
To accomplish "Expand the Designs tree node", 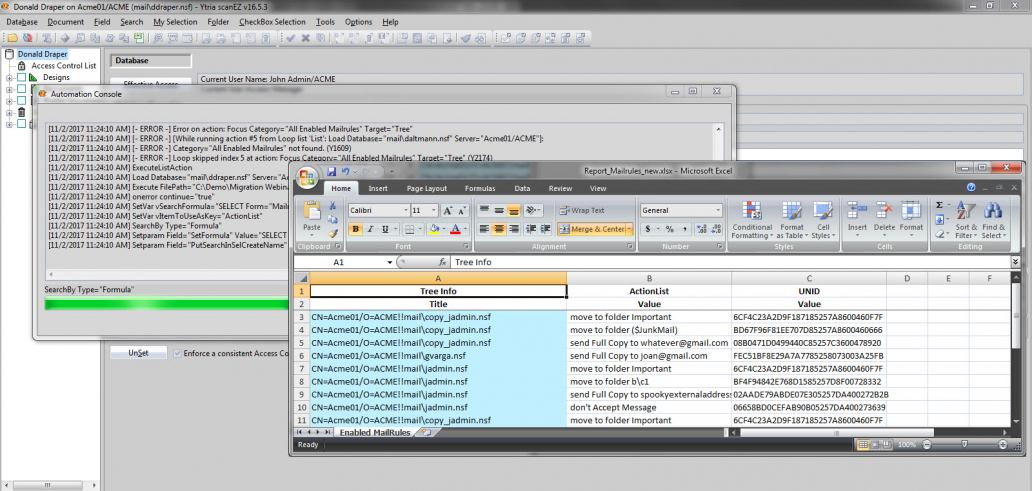I will click(9, 78).
